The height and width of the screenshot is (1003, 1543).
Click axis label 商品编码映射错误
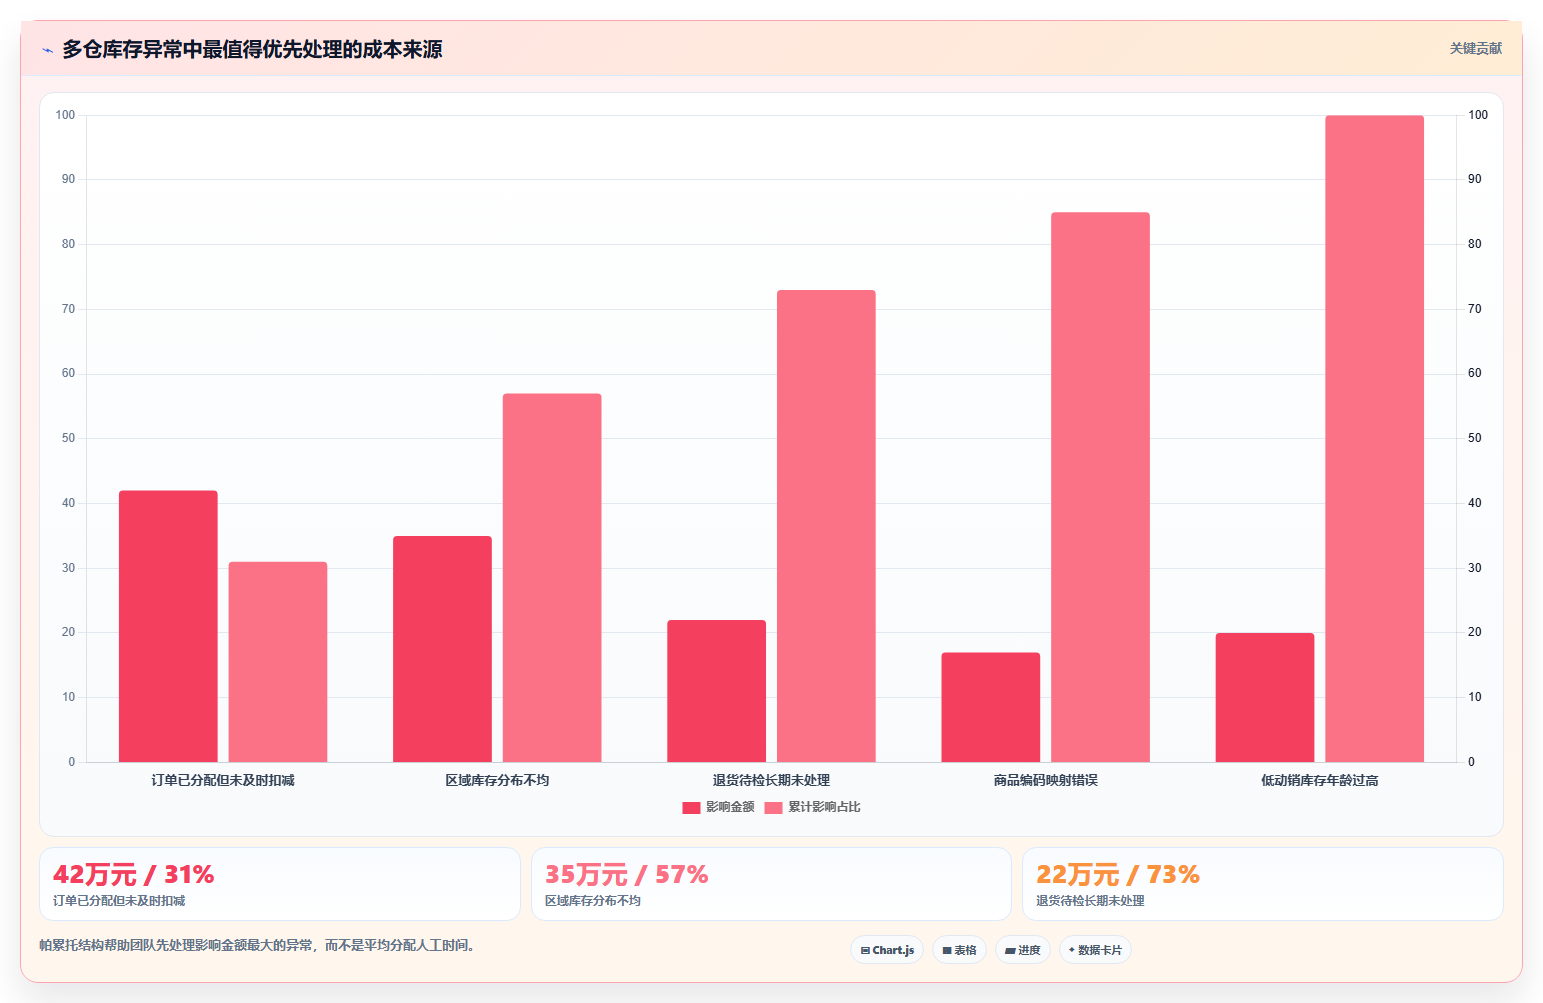[1046, 780]
